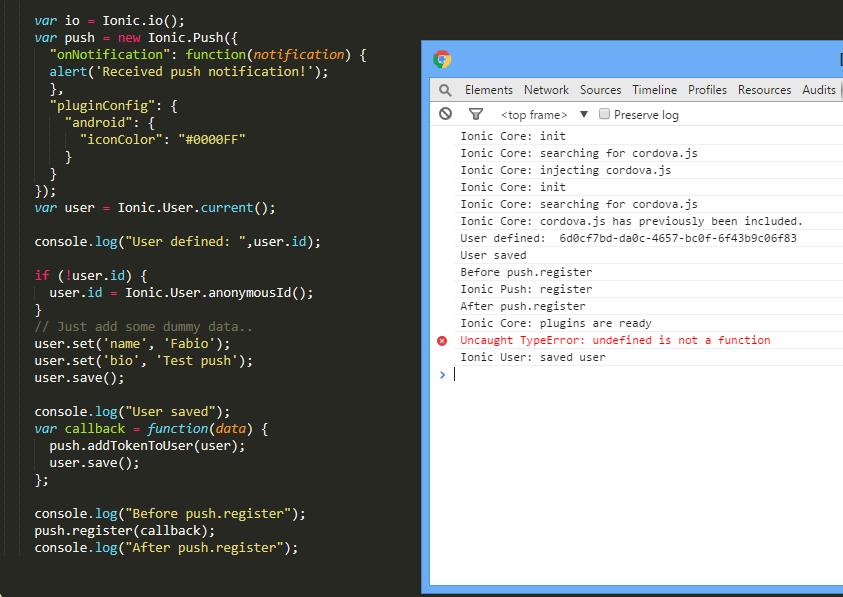
Task: Select the 'Ionic Push: register' log line
Action: click(x=526, y=289)
